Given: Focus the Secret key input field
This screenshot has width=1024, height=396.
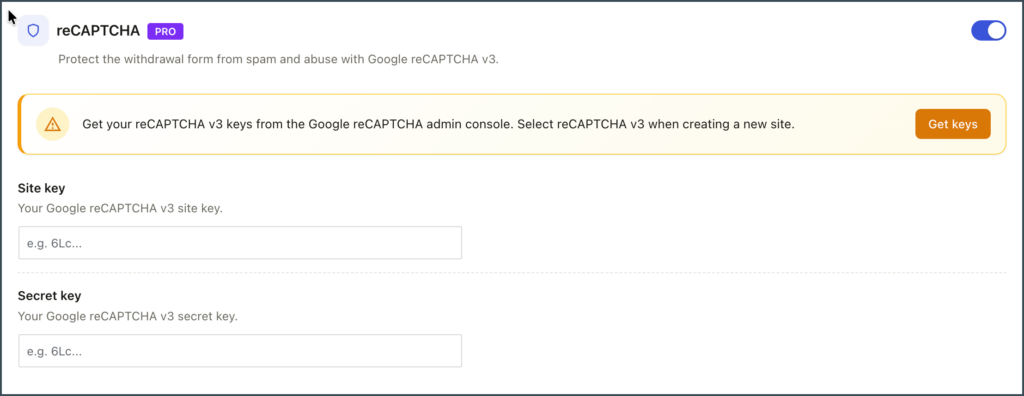Looking at the screenshot, I should click(240, 351).
